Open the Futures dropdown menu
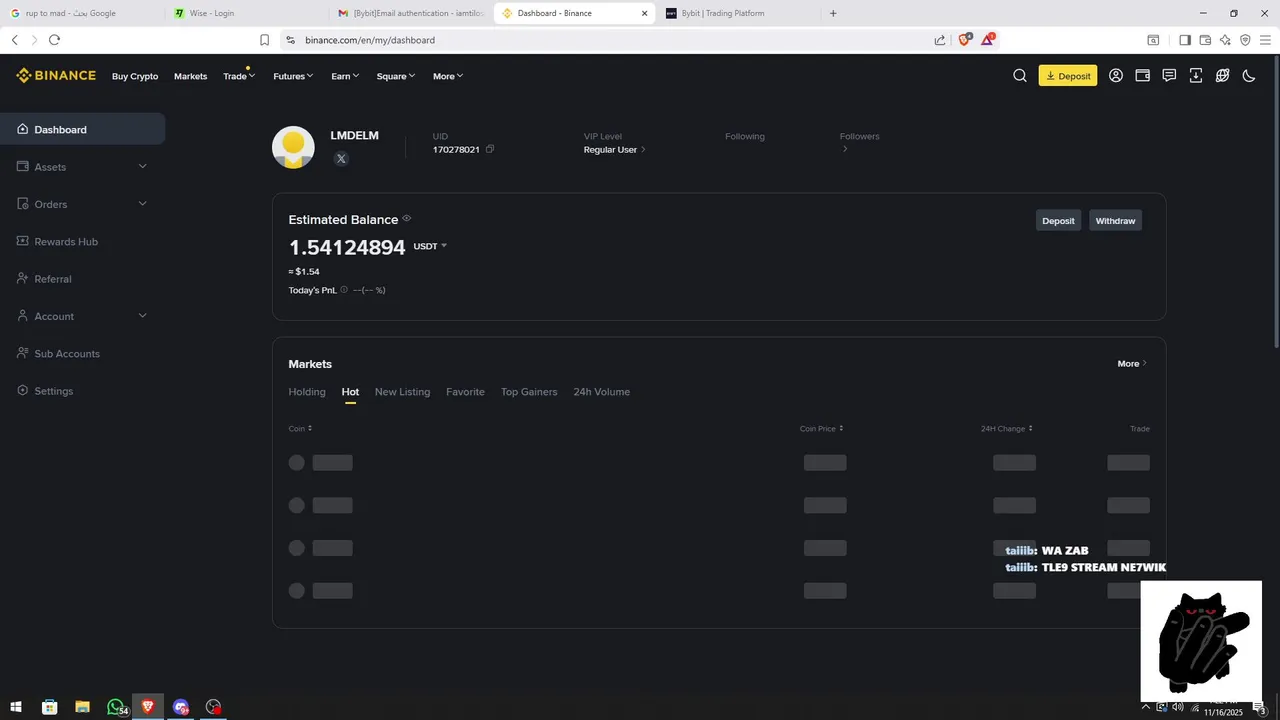Screen dimensions: 1280x720 [x=293, y=76]
